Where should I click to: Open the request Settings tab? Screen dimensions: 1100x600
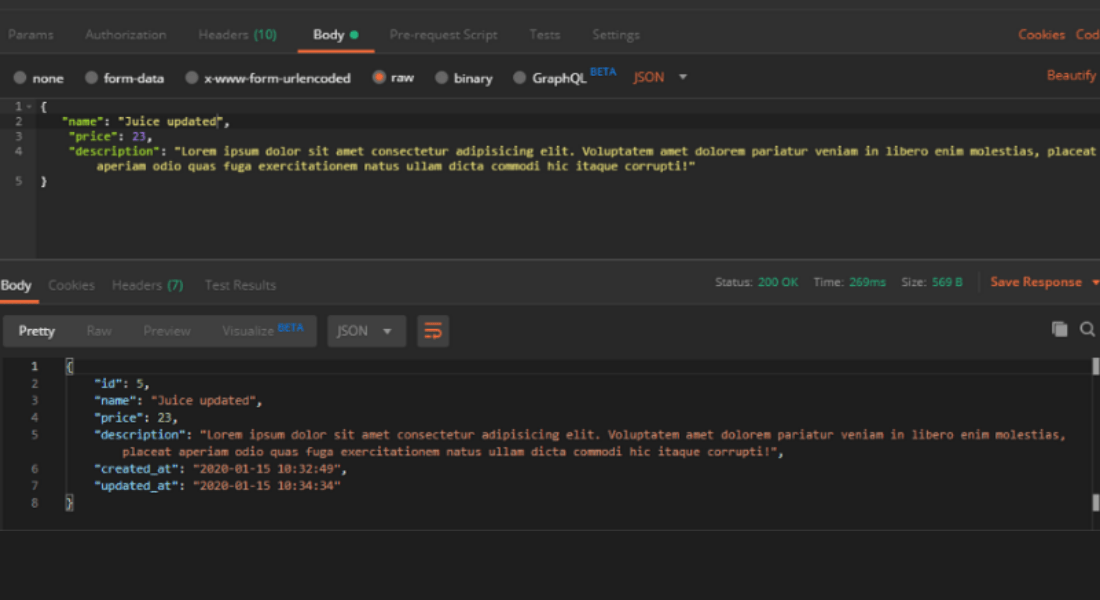(616, 34)
